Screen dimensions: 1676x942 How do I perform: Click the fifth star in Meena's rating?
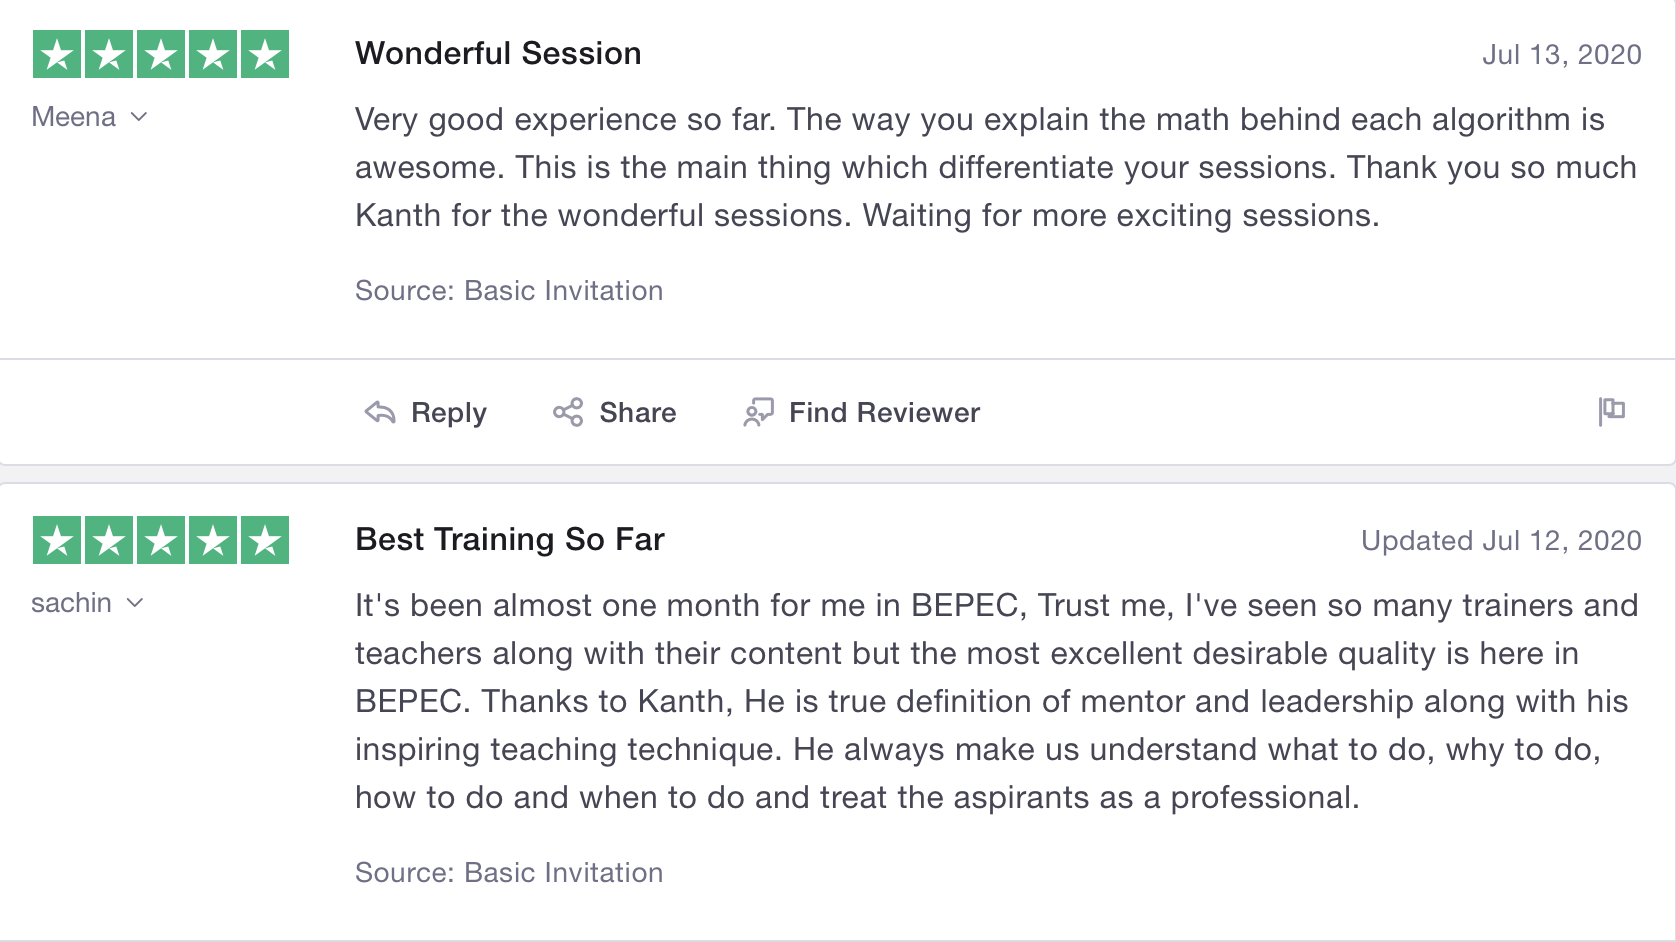265,54
